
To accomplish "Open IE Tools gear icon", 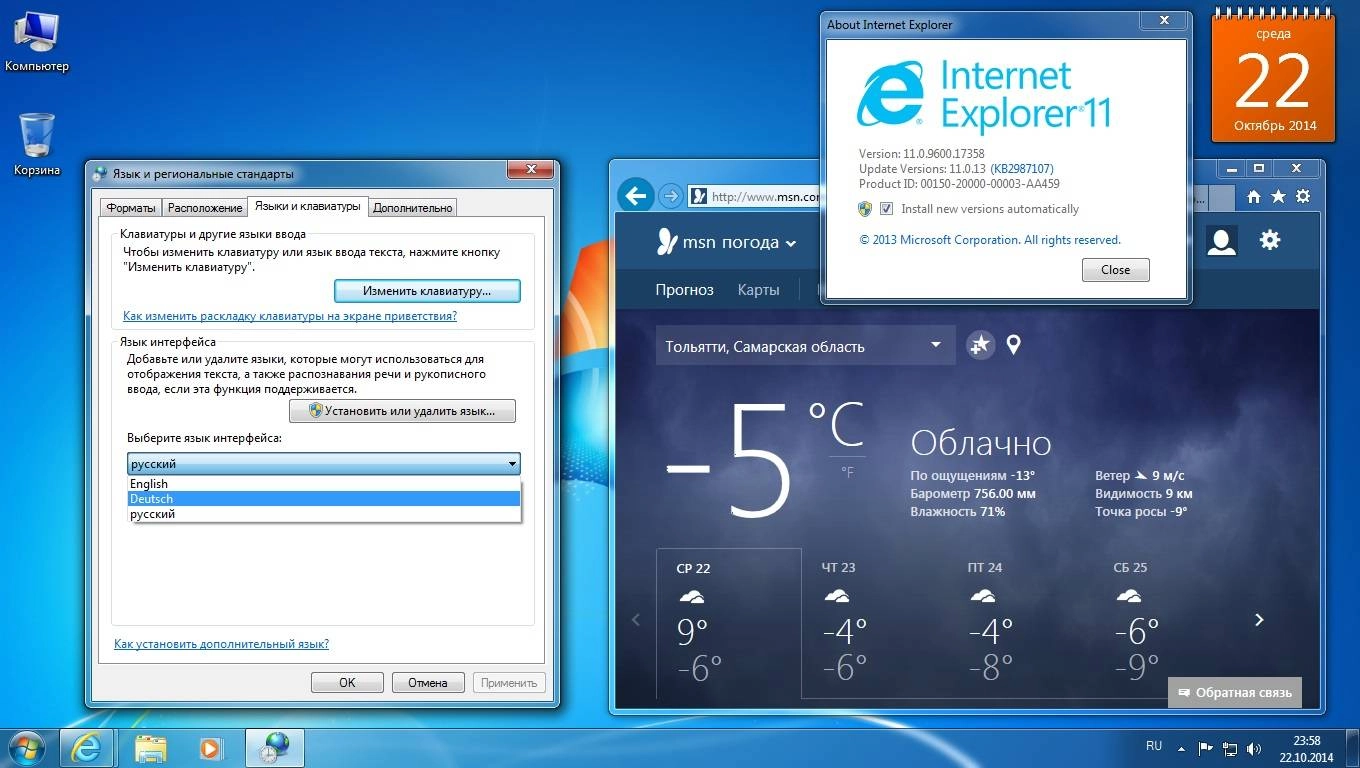I will (1302, 197).
